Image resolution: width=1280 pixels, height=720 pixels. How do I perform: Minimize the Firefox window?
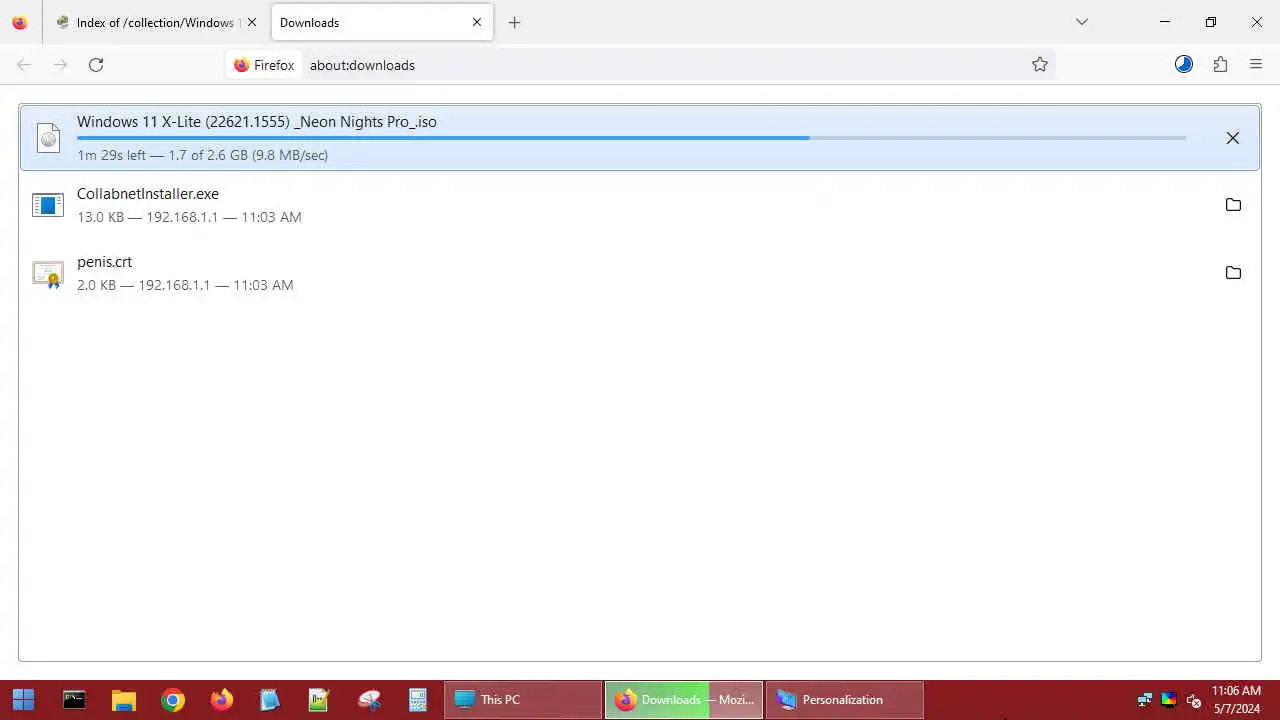click(x=1165, y=22)
